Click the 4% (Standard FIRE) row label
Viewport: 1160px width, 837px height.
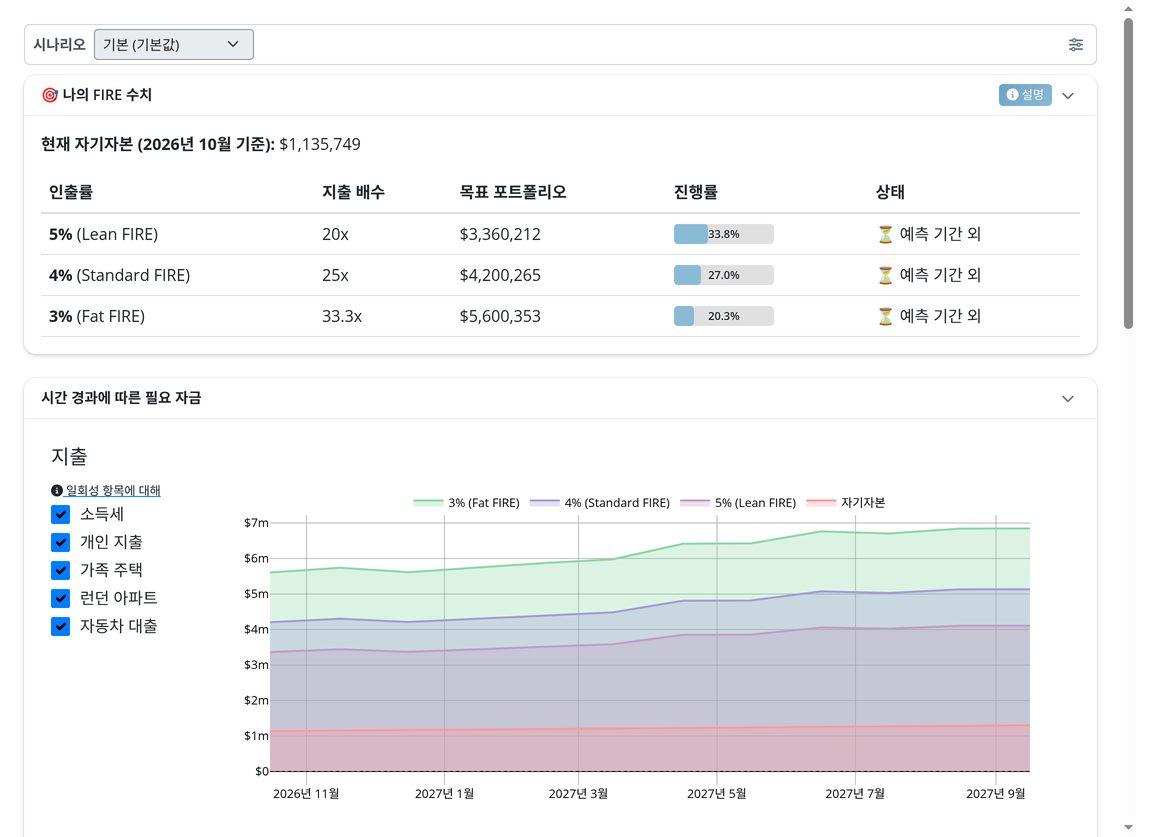point(119,275)
